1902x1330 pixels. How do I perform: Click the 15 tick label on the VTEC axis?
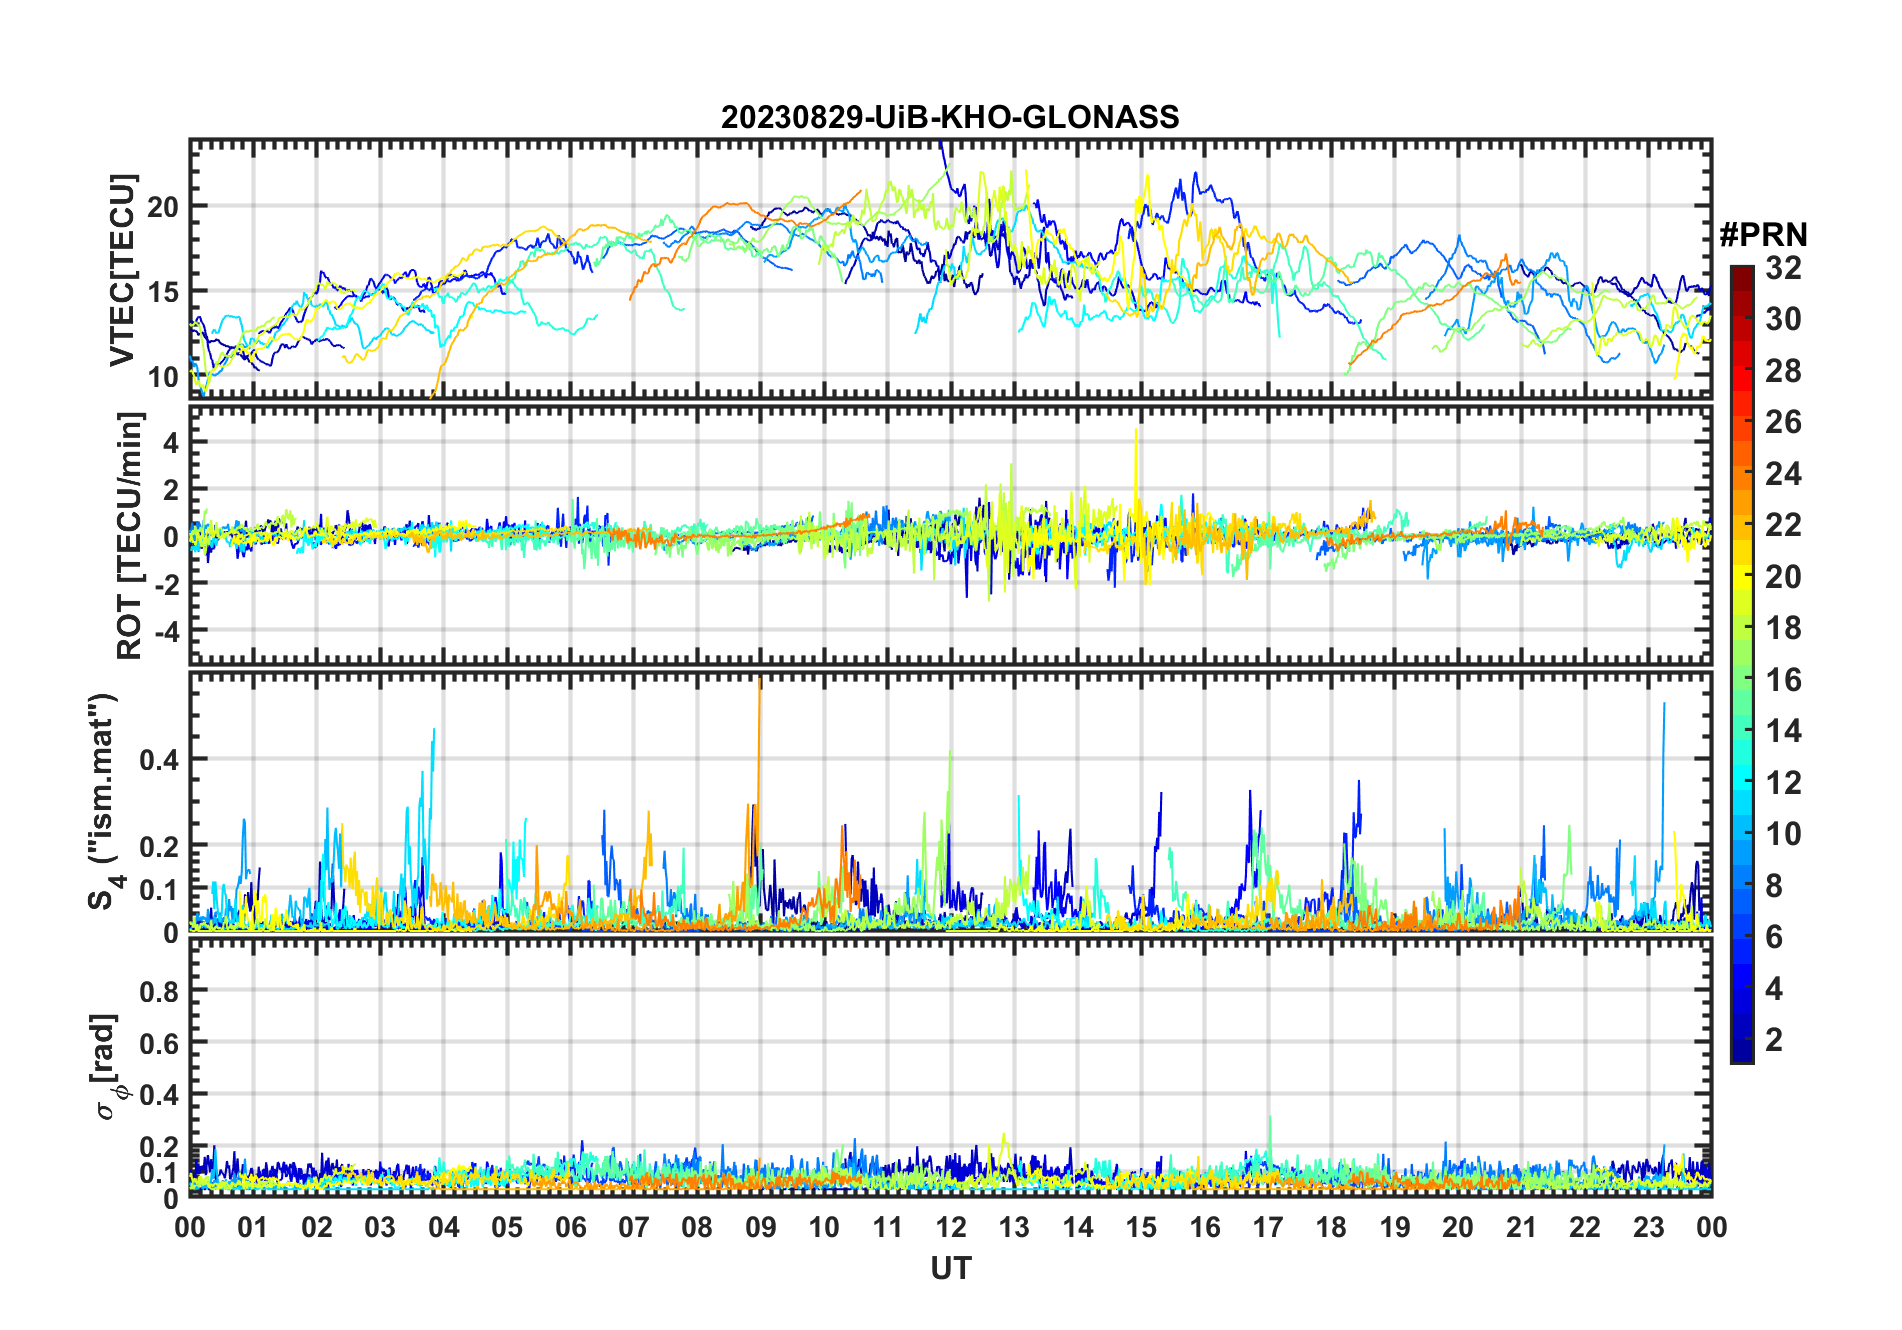click(x=163, y=292)
